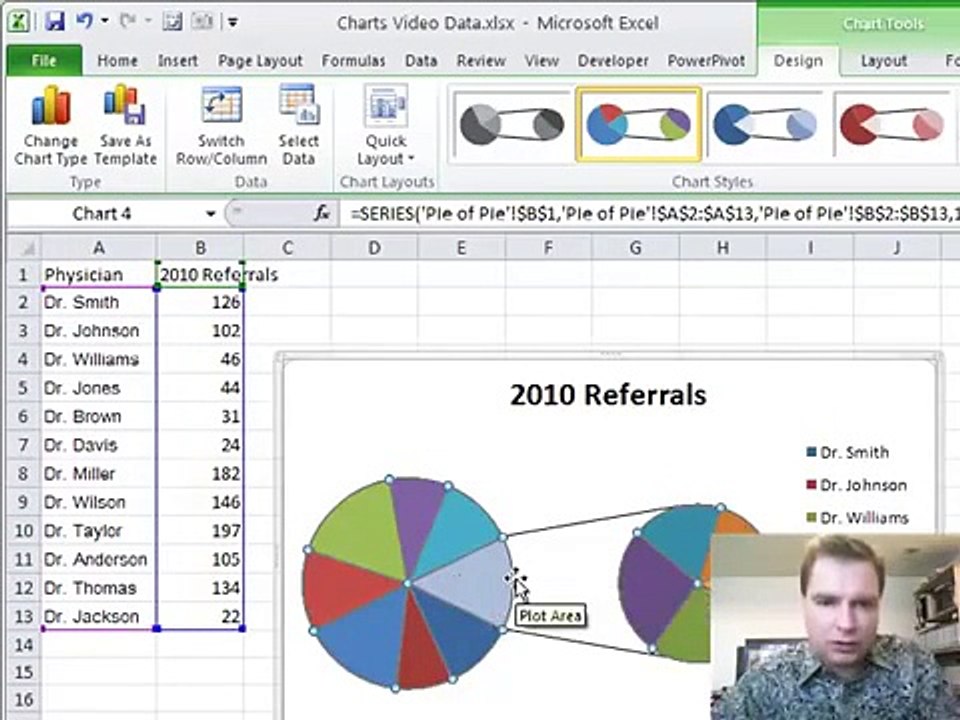Open the Name Box dropdown arrow
Screen dimensions: 960x720
click(x=210, y=214)
